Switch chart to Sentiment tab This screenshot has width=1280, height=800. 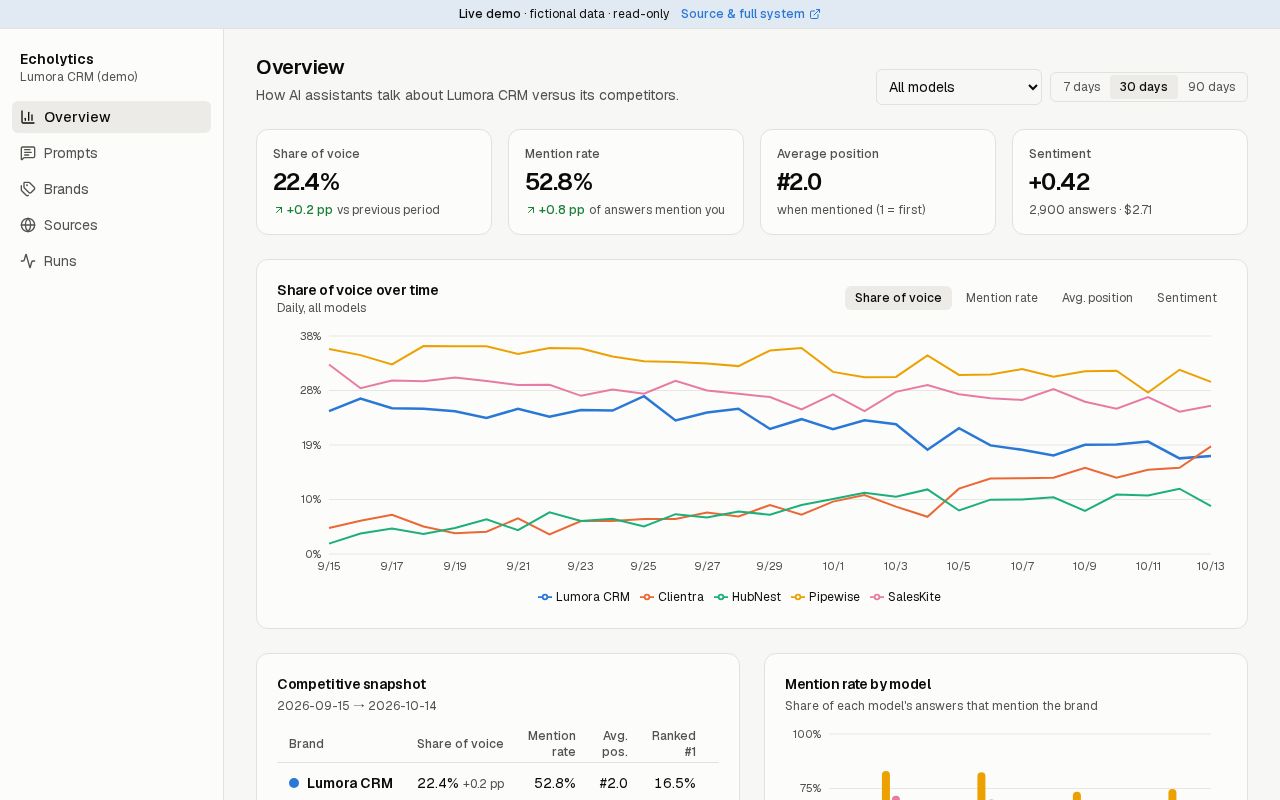[1187, 298]
